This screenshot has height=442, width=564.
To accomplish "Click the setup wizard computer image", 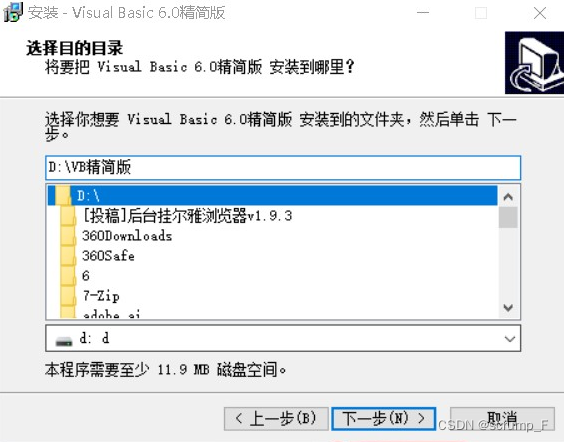I will 535,63.
